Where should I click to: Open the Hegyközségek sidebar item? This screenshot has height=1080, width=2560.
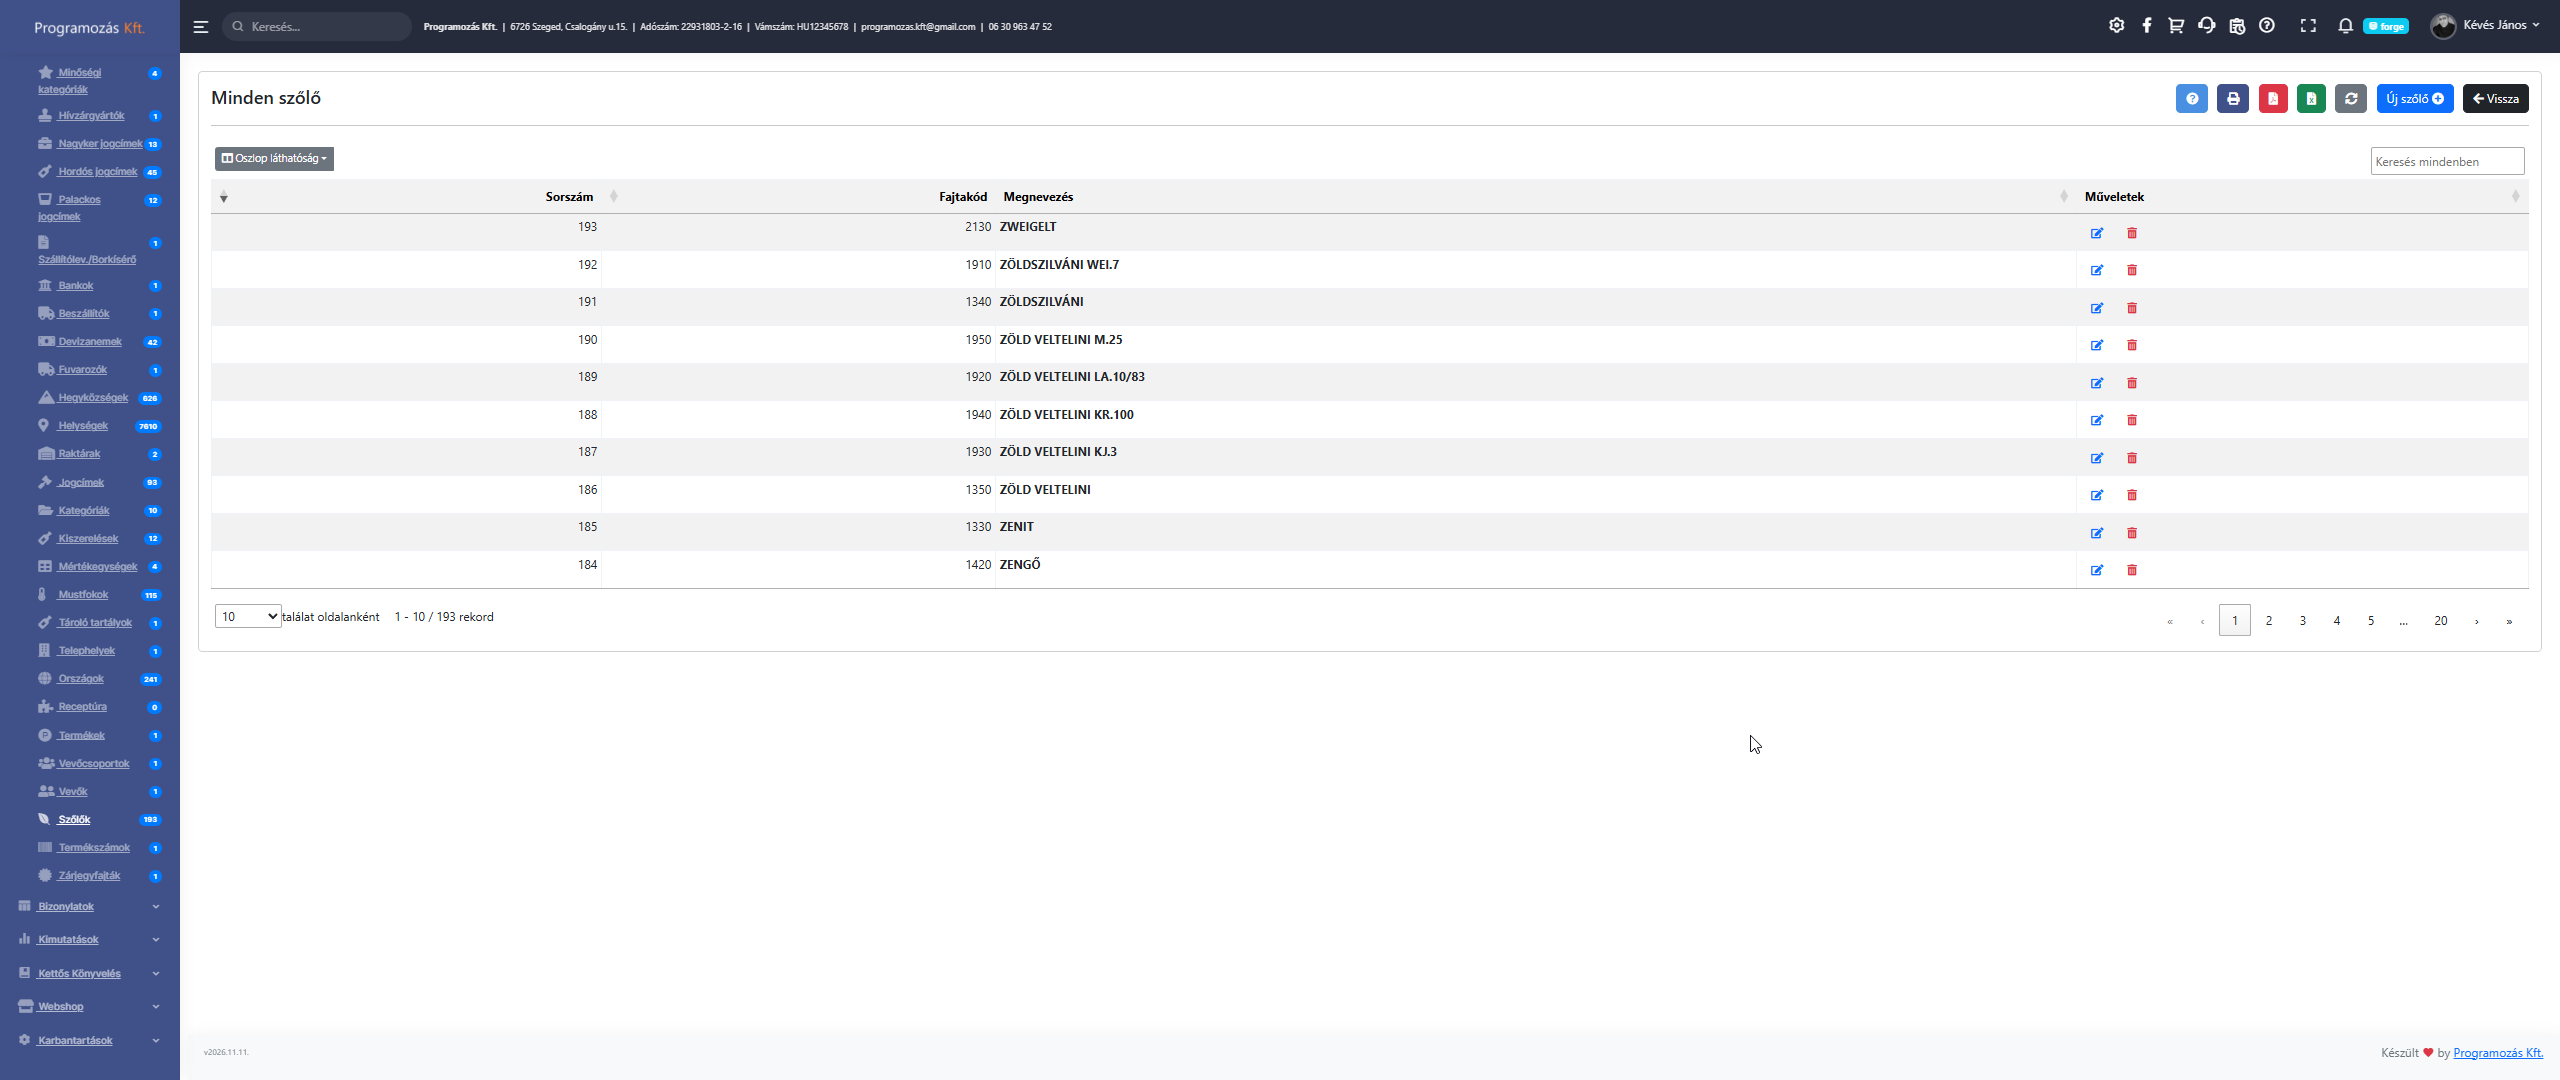coord(93,398)
